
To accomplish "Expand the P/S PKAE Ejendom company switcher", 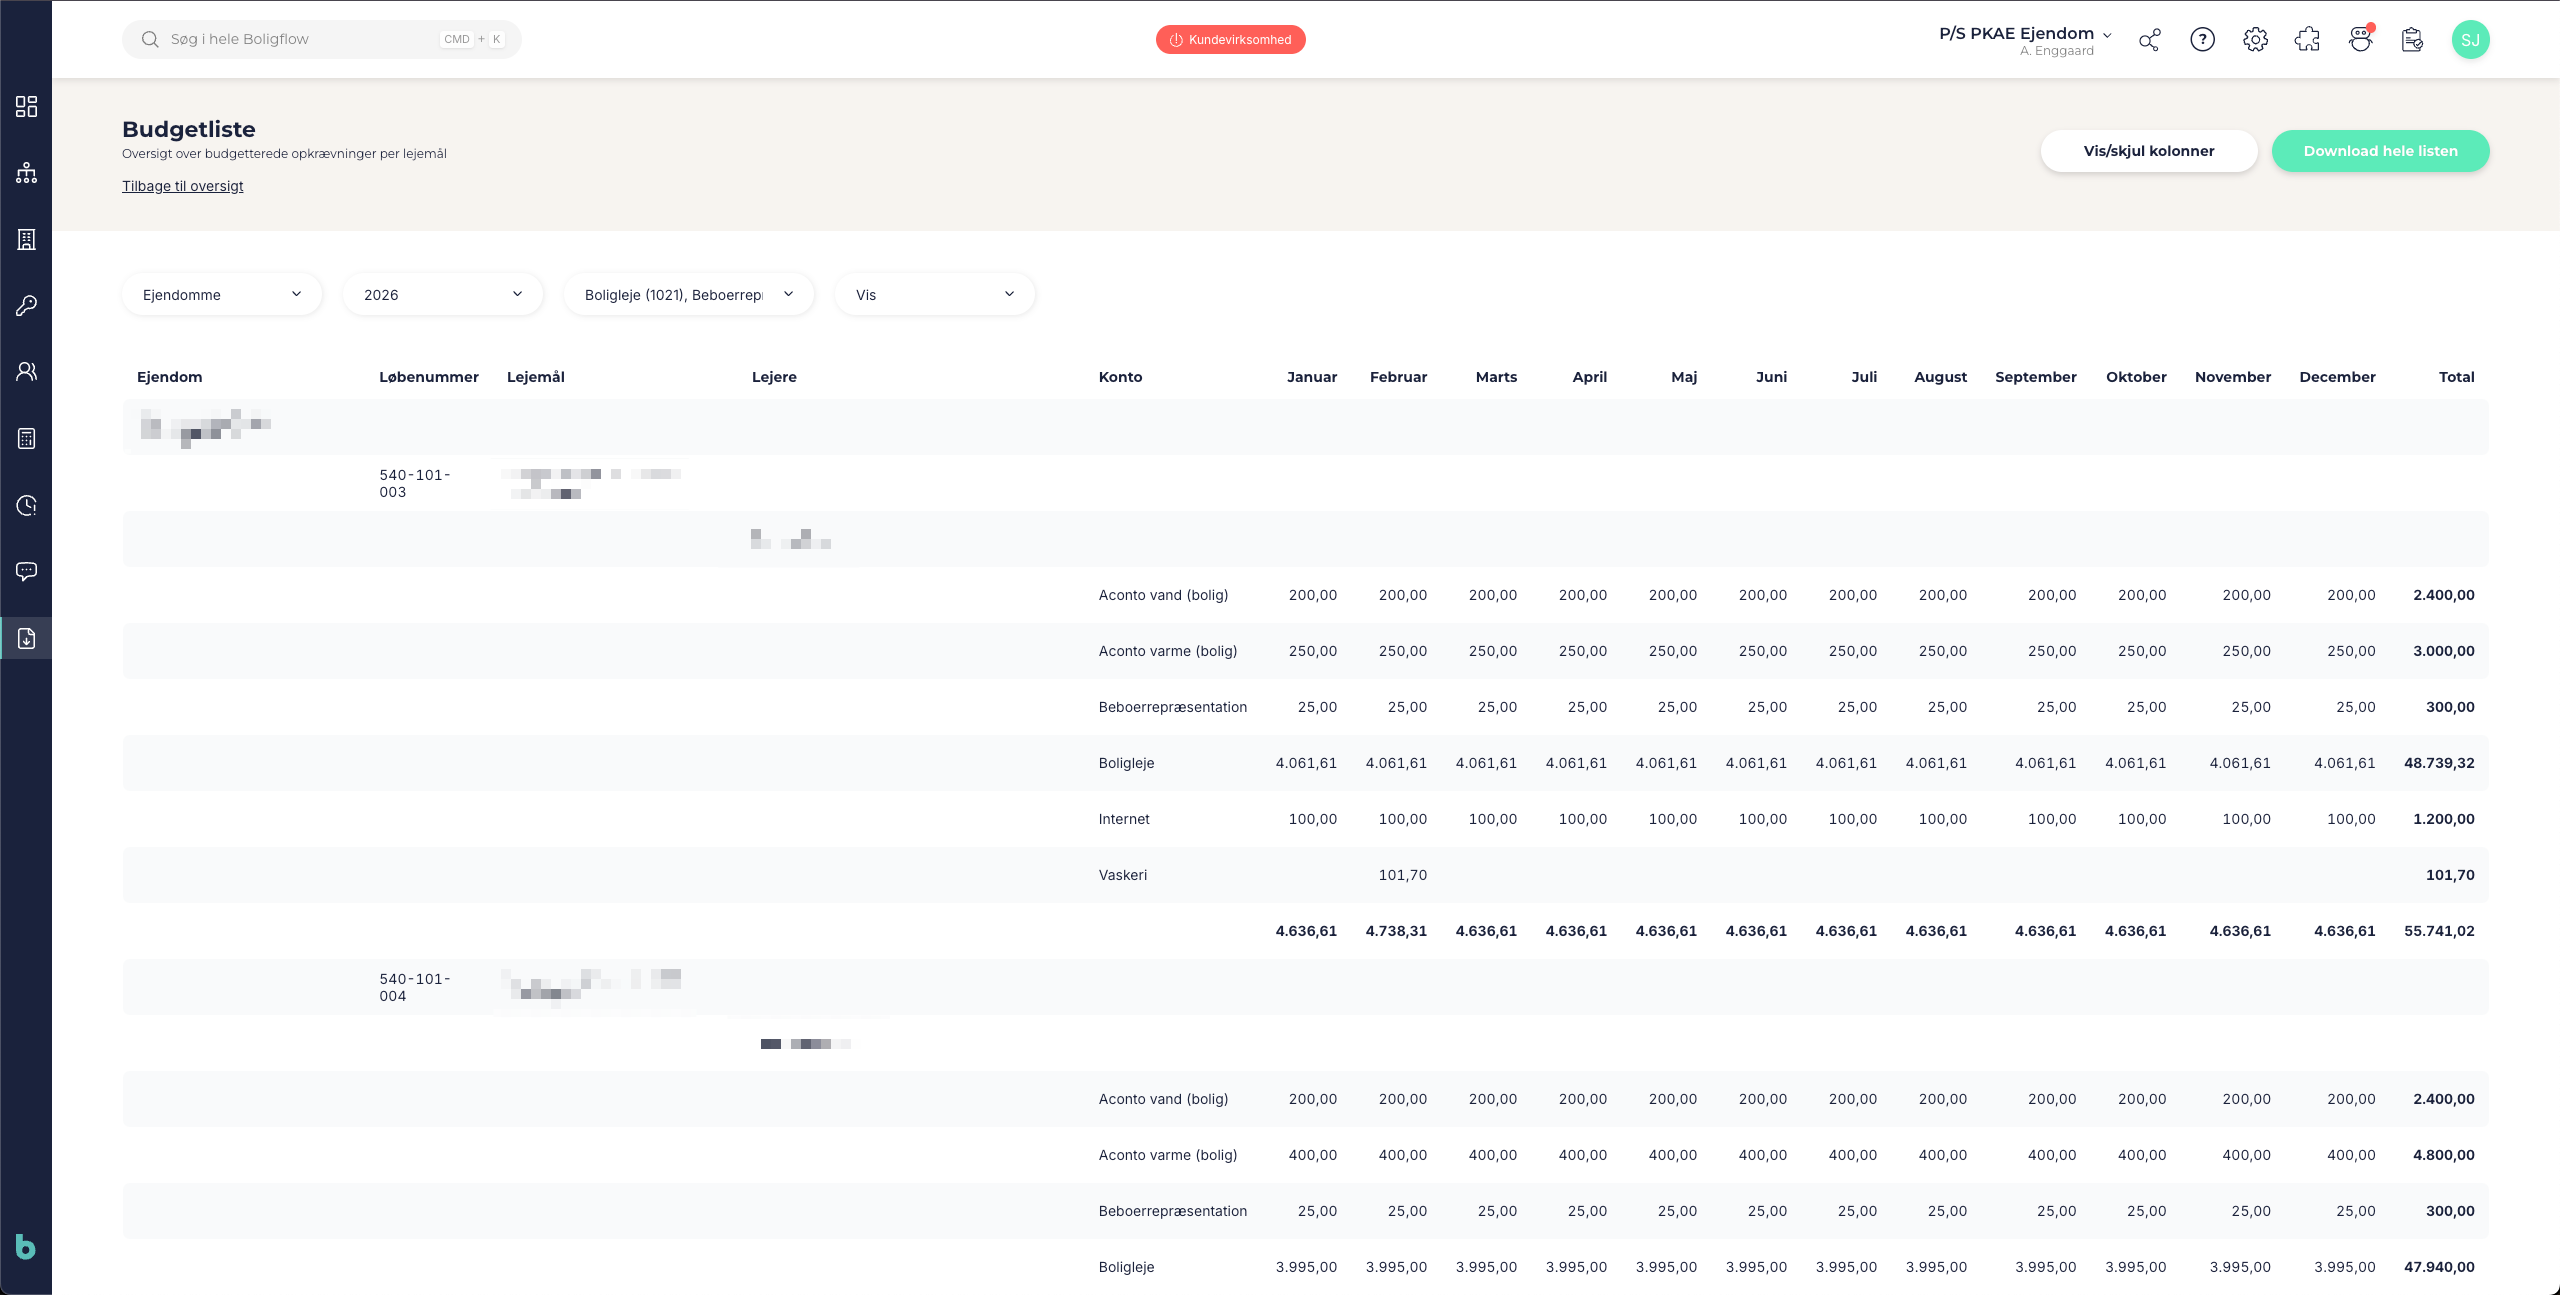I will 2025,40.
